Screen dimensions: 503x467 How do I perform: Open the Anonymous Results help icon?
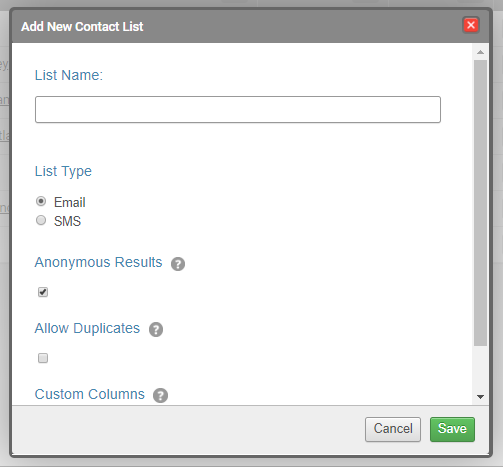[x=178, y=264]
